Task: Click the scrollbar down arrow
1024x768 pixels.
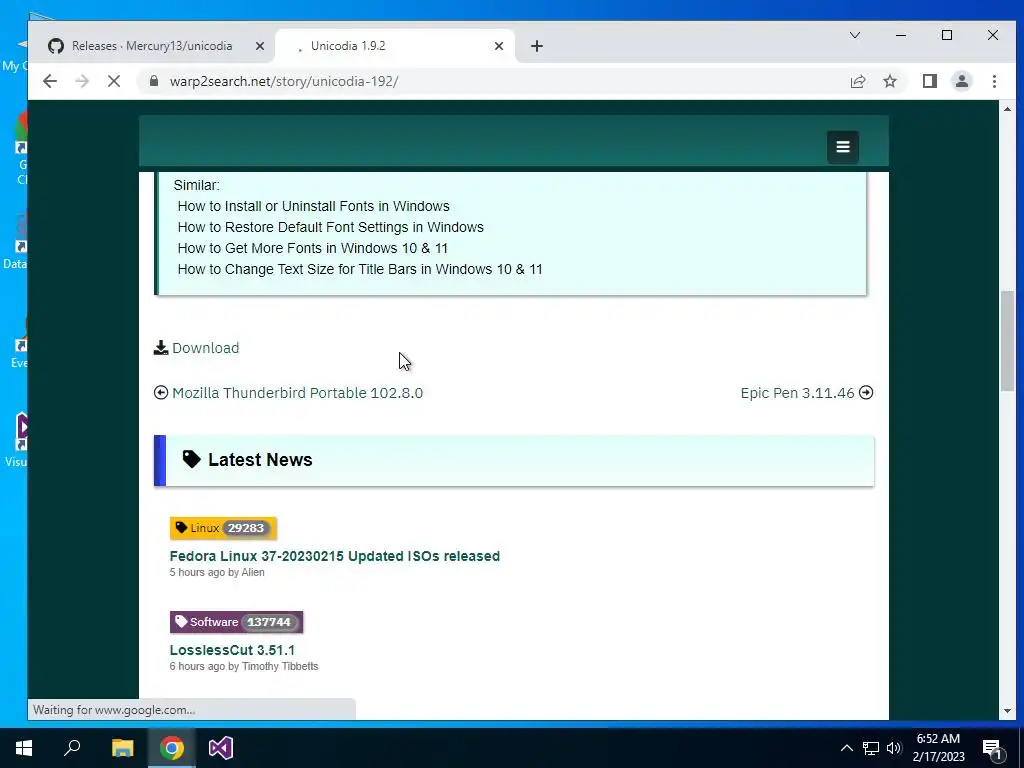Action: (x=1007, y=711)
